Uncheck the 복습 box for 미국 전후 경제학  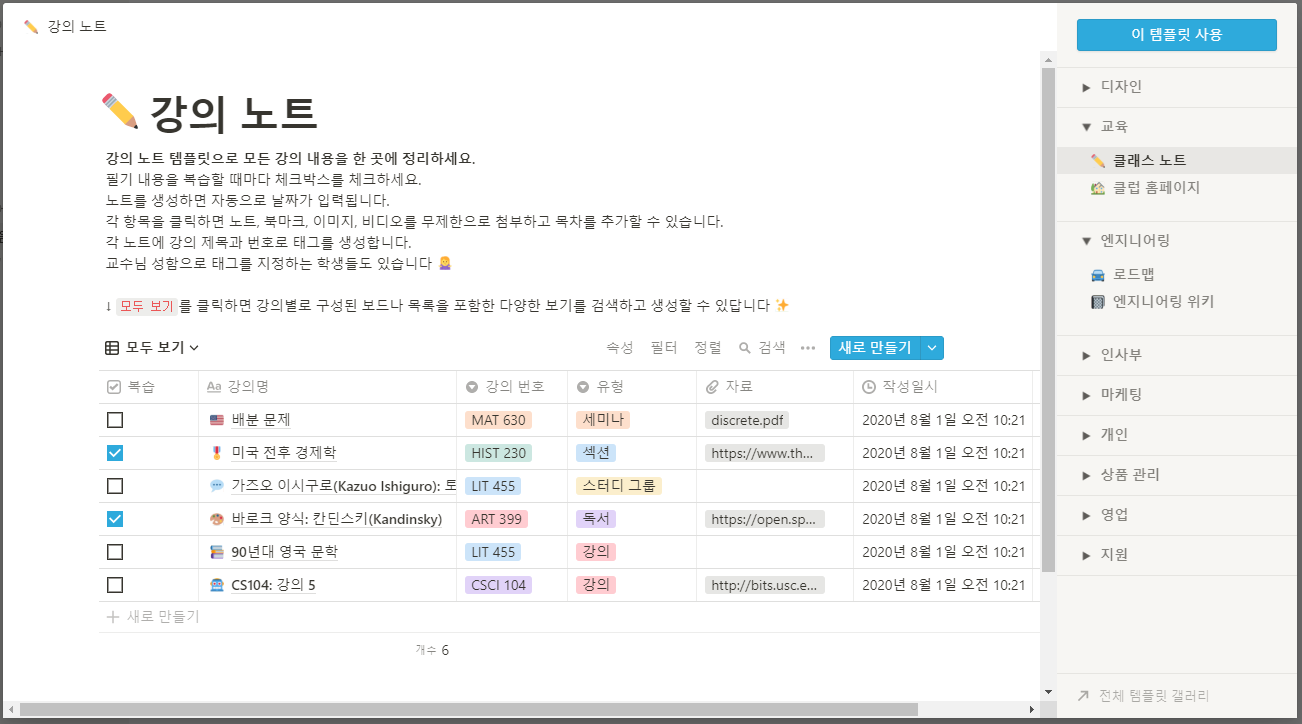(115, 453)
